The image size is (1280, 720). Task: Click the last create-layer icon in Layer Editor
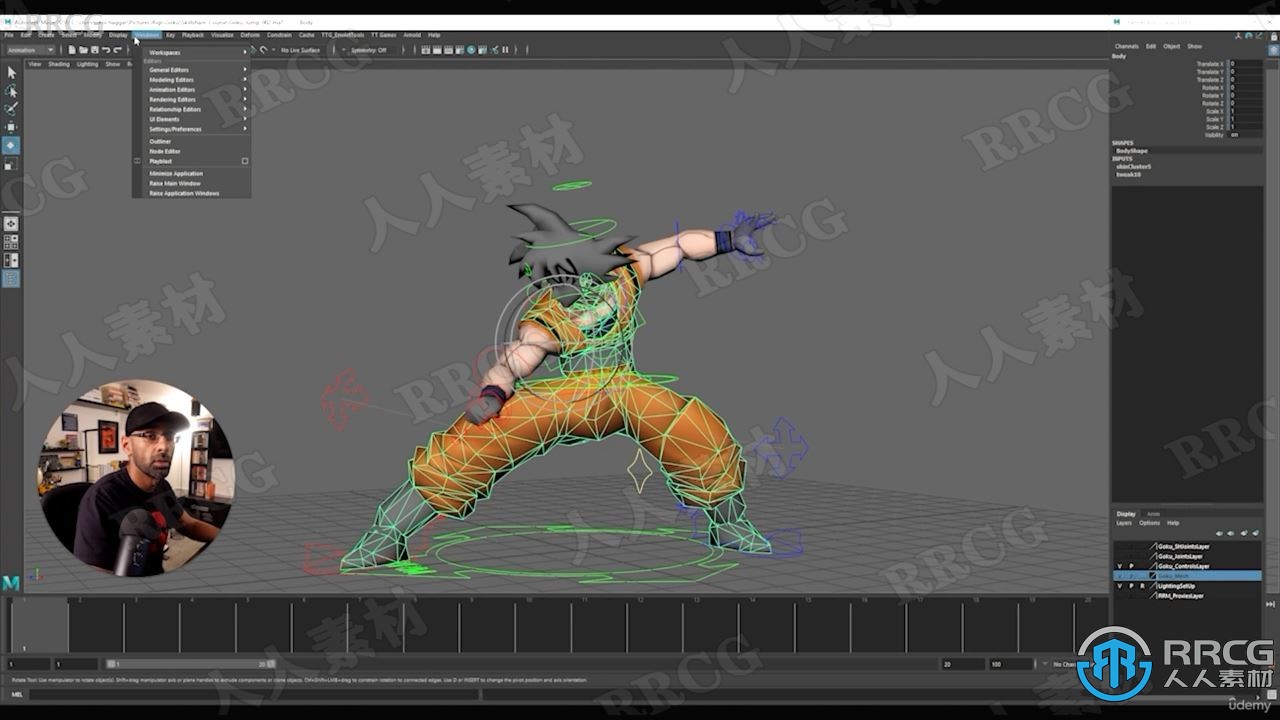(x=1255, y=534)
